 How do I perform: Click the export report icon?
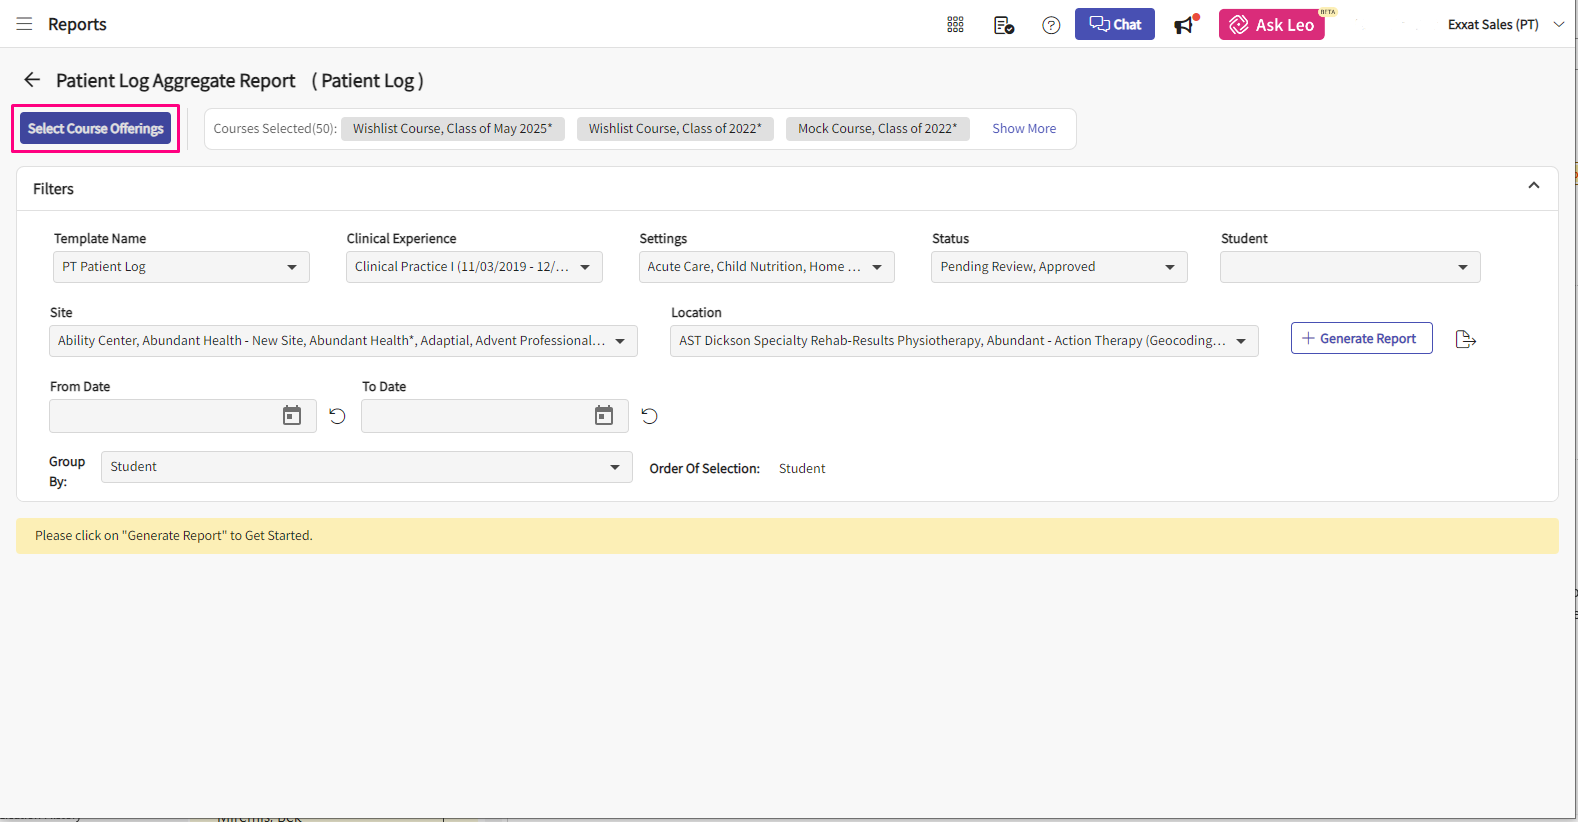coord(1466,339)
